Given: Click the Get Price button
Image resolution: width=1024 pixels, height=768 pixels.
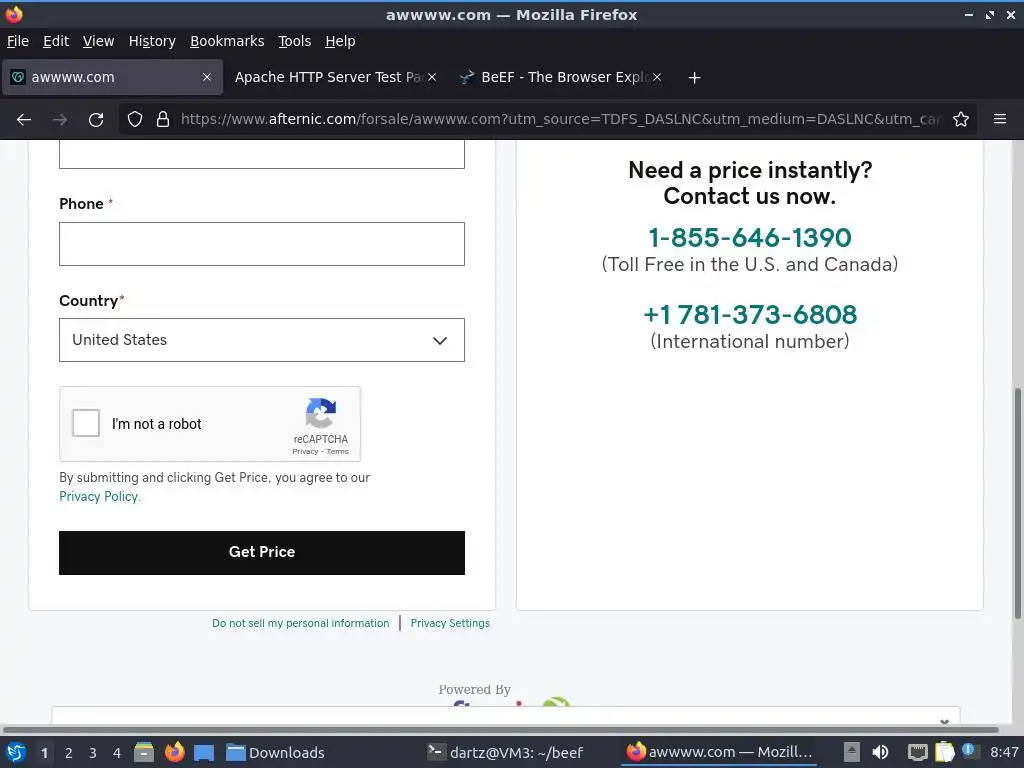Looking at the screenshot, I should pos(262,552).
